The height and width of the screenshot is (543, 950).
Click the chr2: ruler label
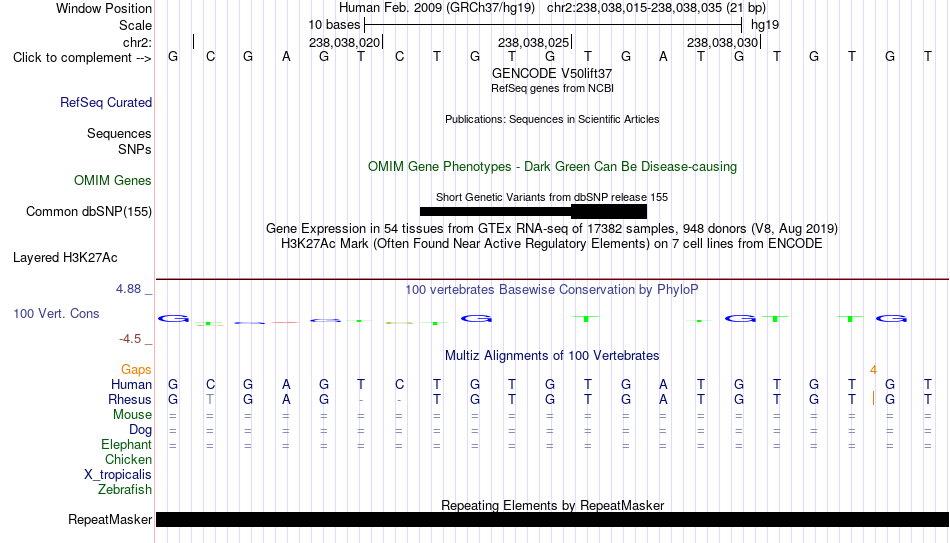click(138, 42)
